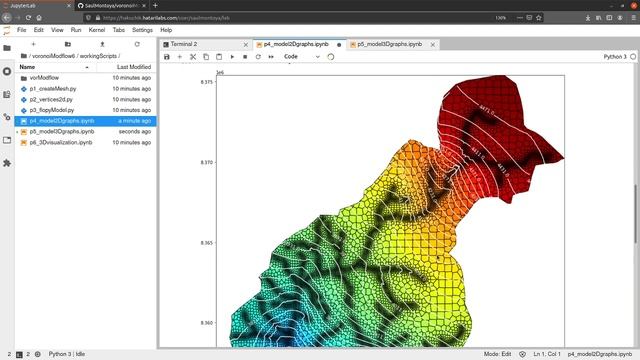This screenshot has height=360, width=640.
Task: Select p3_flopyModel.py in the file browser
Action: (86, 110)
